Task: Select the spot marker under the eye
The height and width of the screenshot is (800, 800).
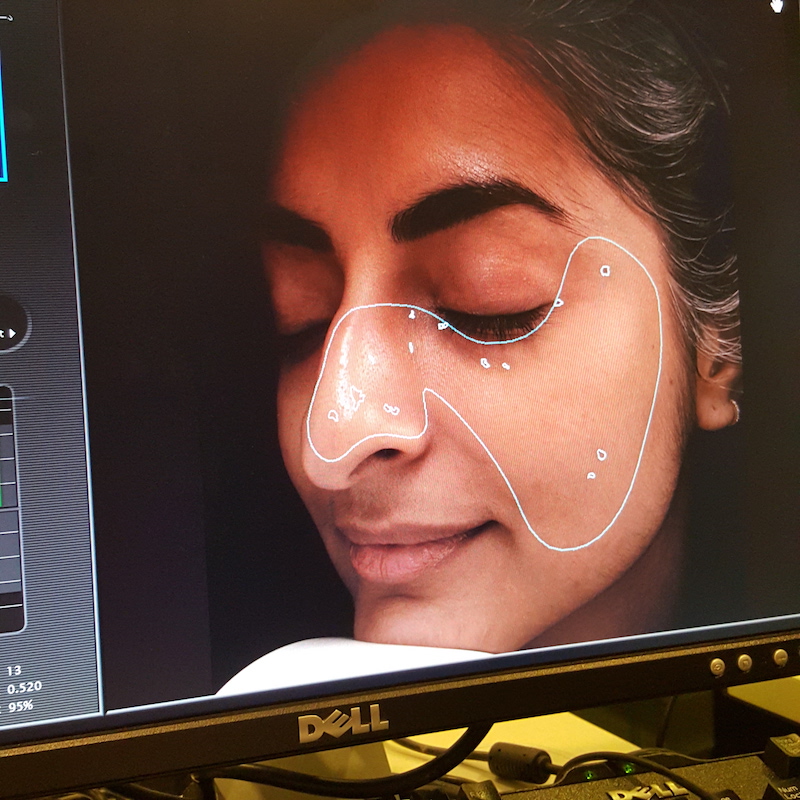Action: pos(485,362)
